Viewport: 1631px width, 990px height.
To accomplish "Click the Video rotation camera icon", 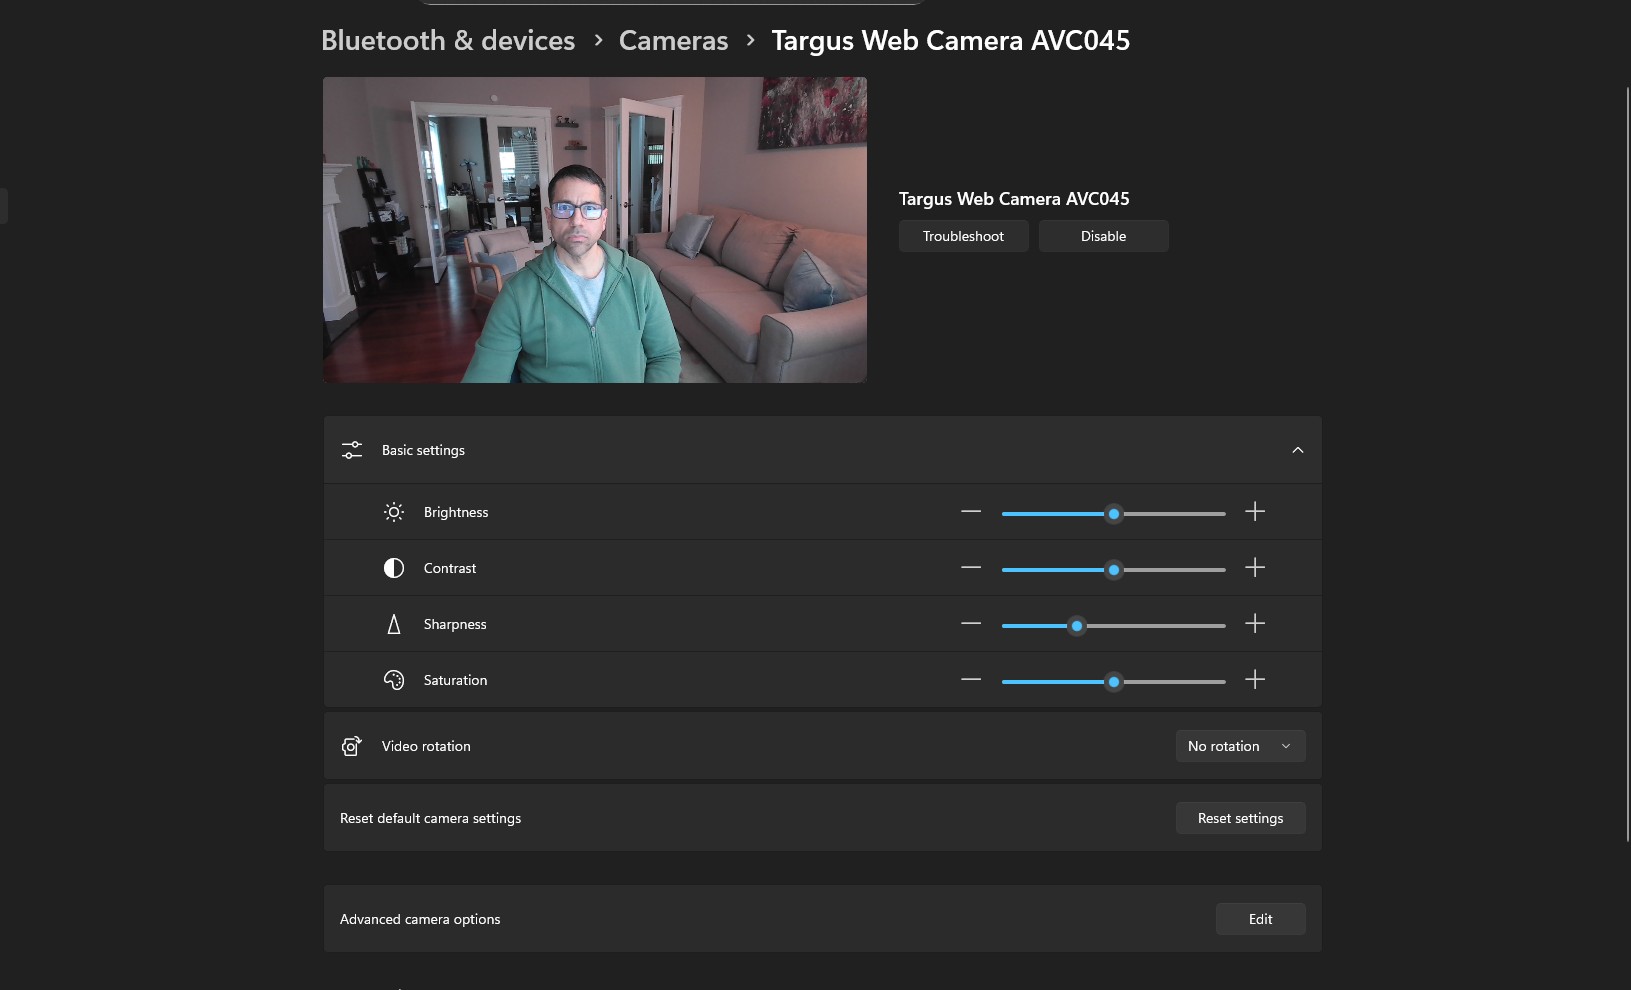I will tap(351, 746).
